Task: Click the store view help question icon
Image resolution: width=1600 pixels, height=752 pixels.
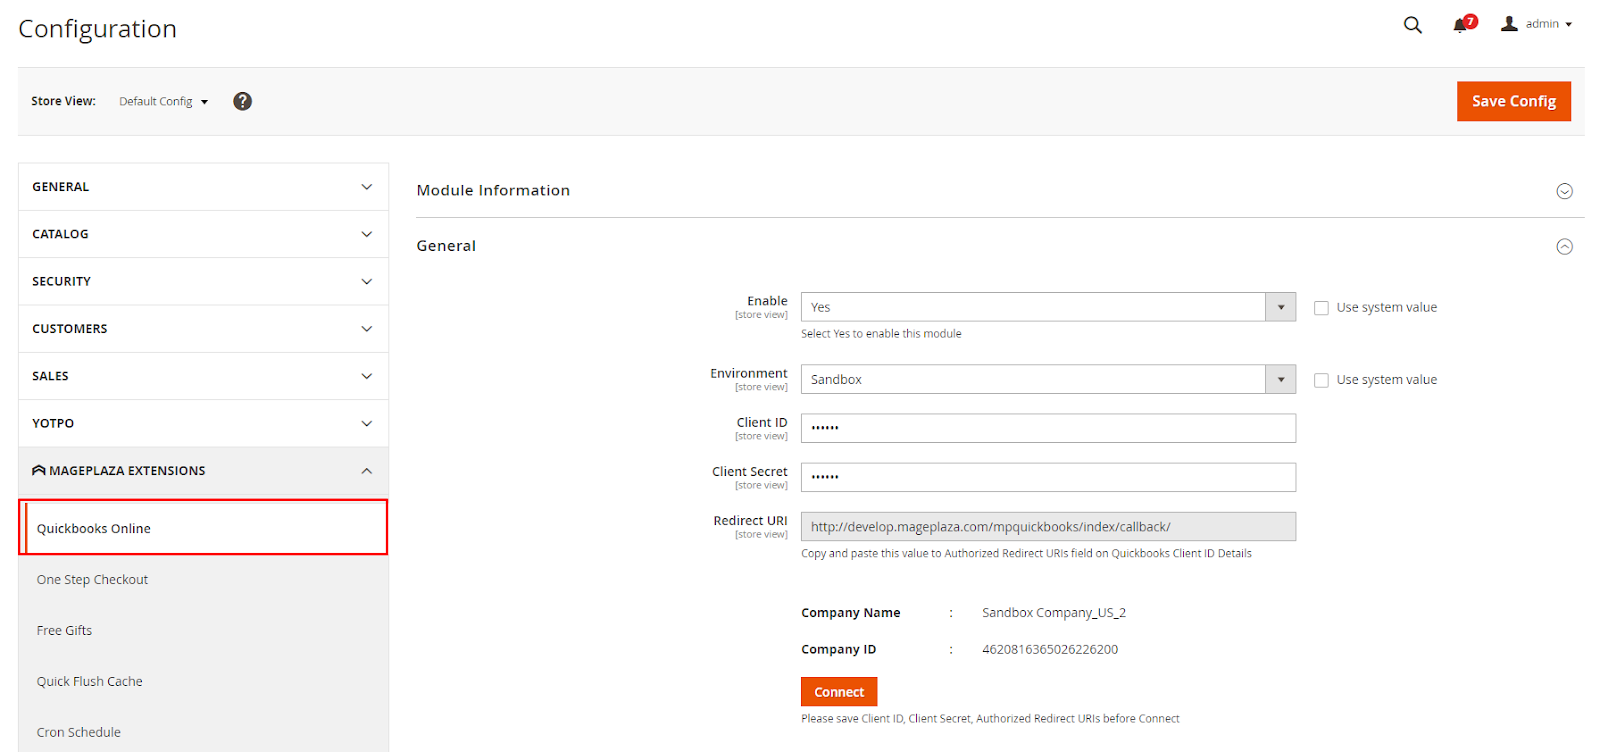Action: pos(242,101)
